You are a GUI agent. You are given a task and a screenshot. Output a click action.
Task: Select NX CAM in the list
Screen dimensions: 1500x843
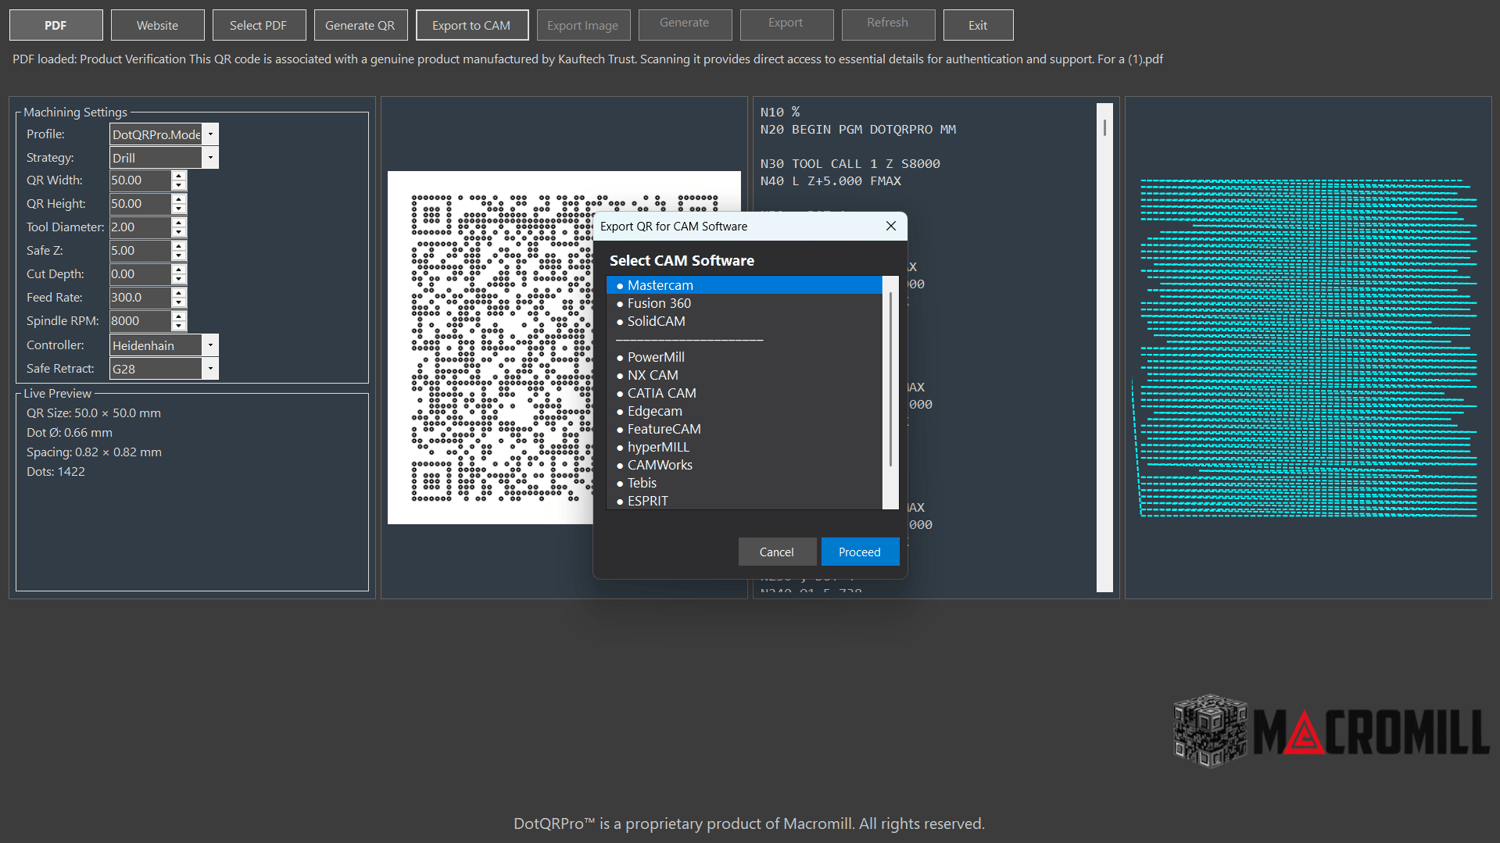tap(744, 375)
